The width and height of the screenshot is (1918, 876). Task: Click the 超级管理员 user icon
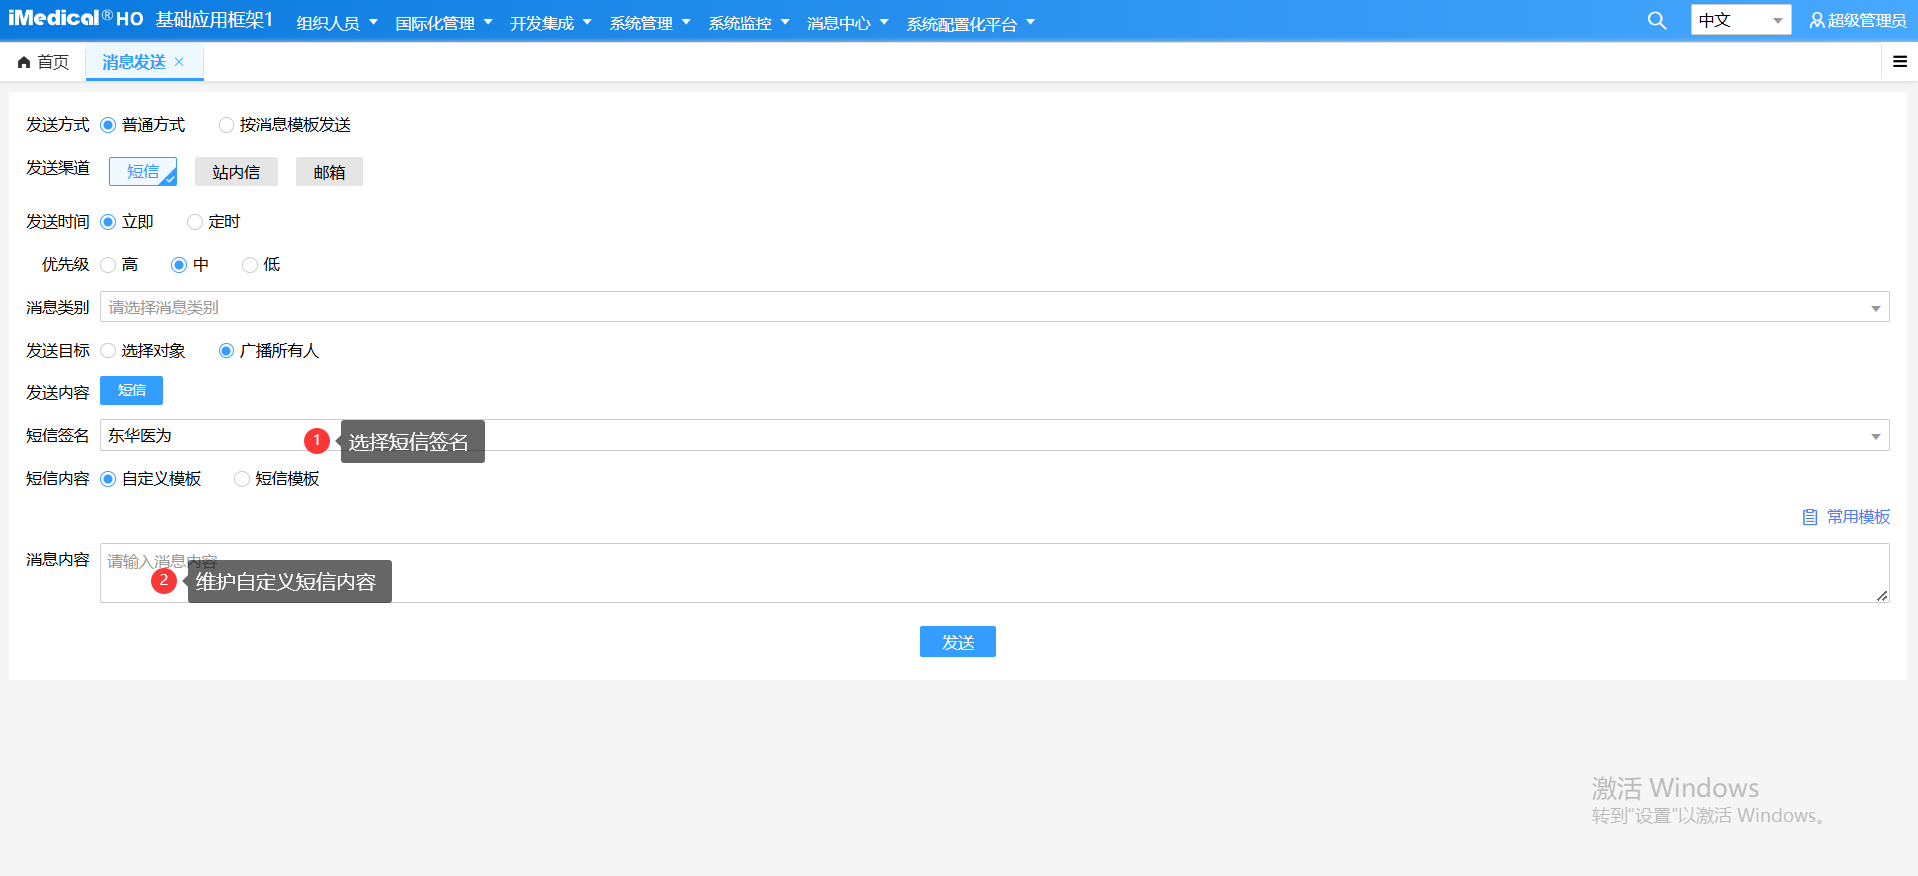point(1816,21)
